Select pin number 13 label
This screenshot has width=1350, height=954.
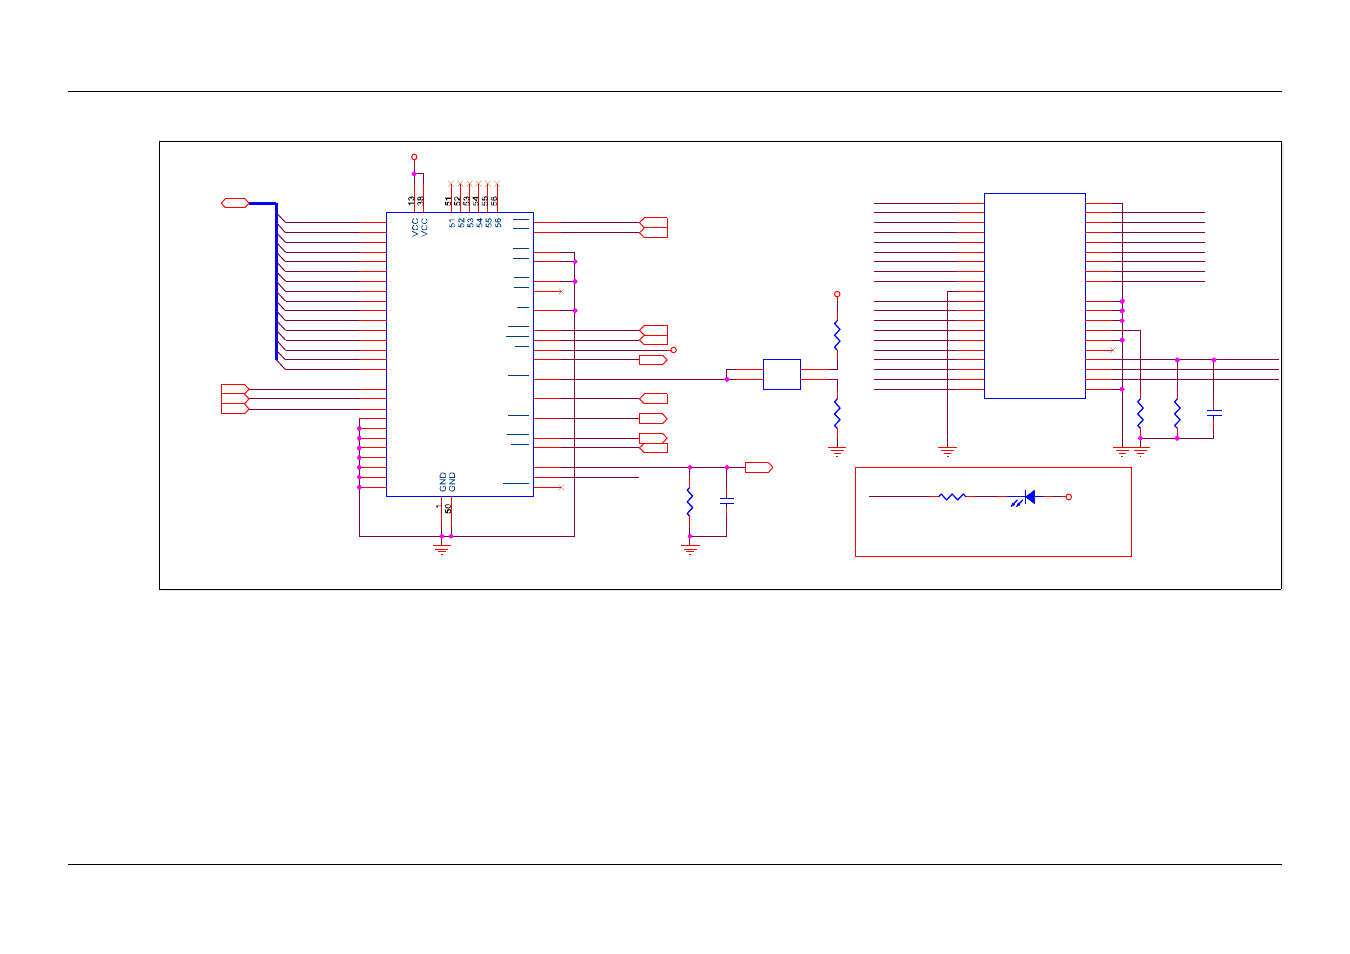(x=411, y=200)
